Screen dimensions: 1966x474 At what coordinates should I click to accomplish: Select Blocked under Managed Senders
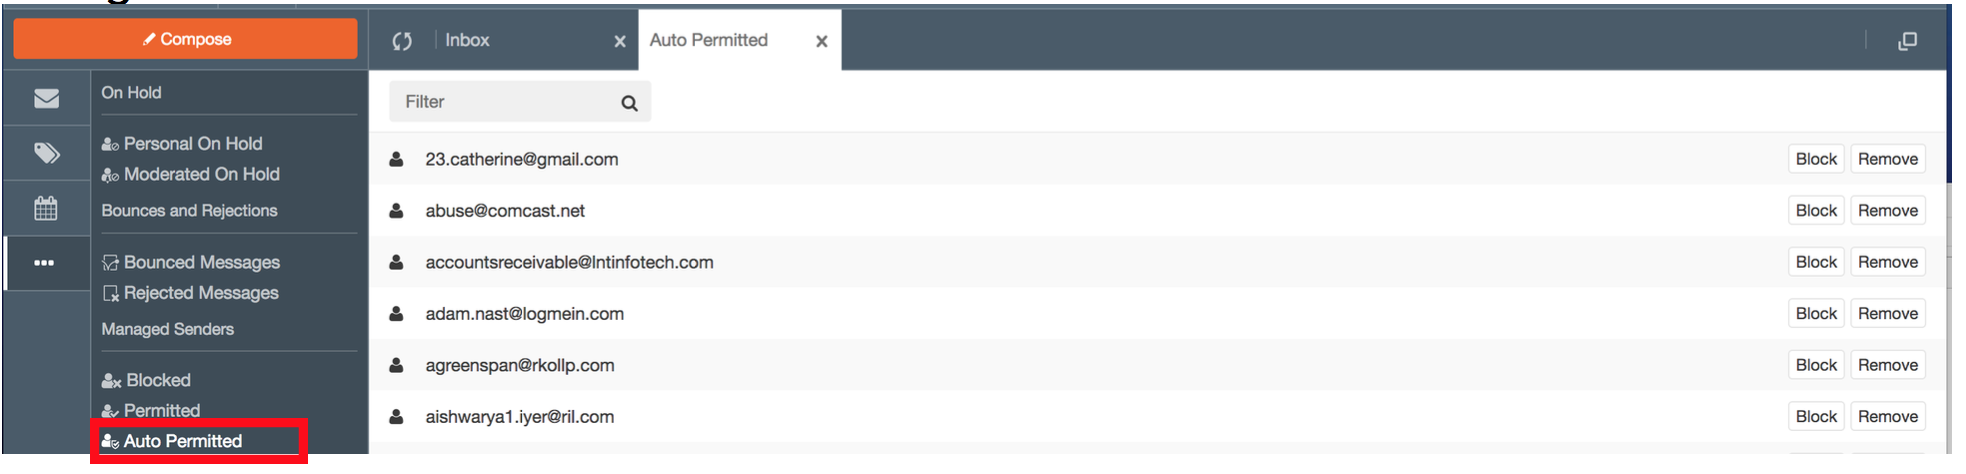click(x=158, y=380)
